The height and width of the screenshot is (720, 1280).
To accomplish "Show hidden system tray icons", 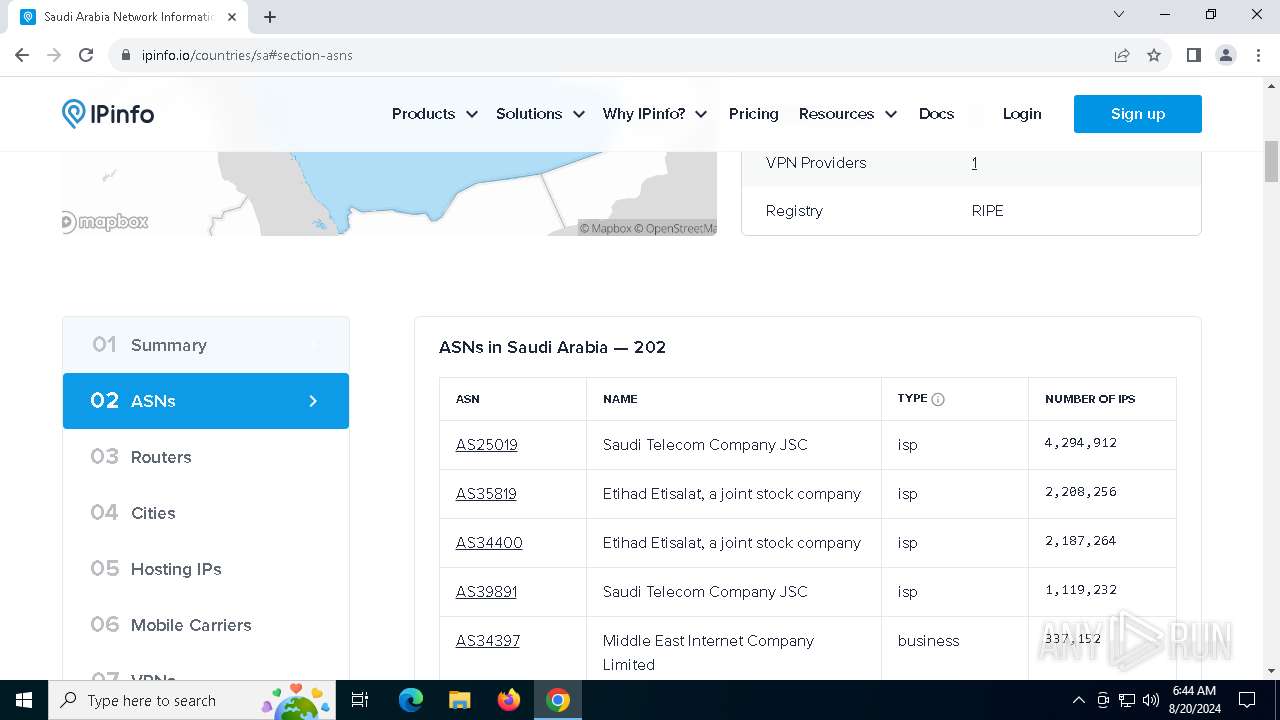I will [1078, 700].
